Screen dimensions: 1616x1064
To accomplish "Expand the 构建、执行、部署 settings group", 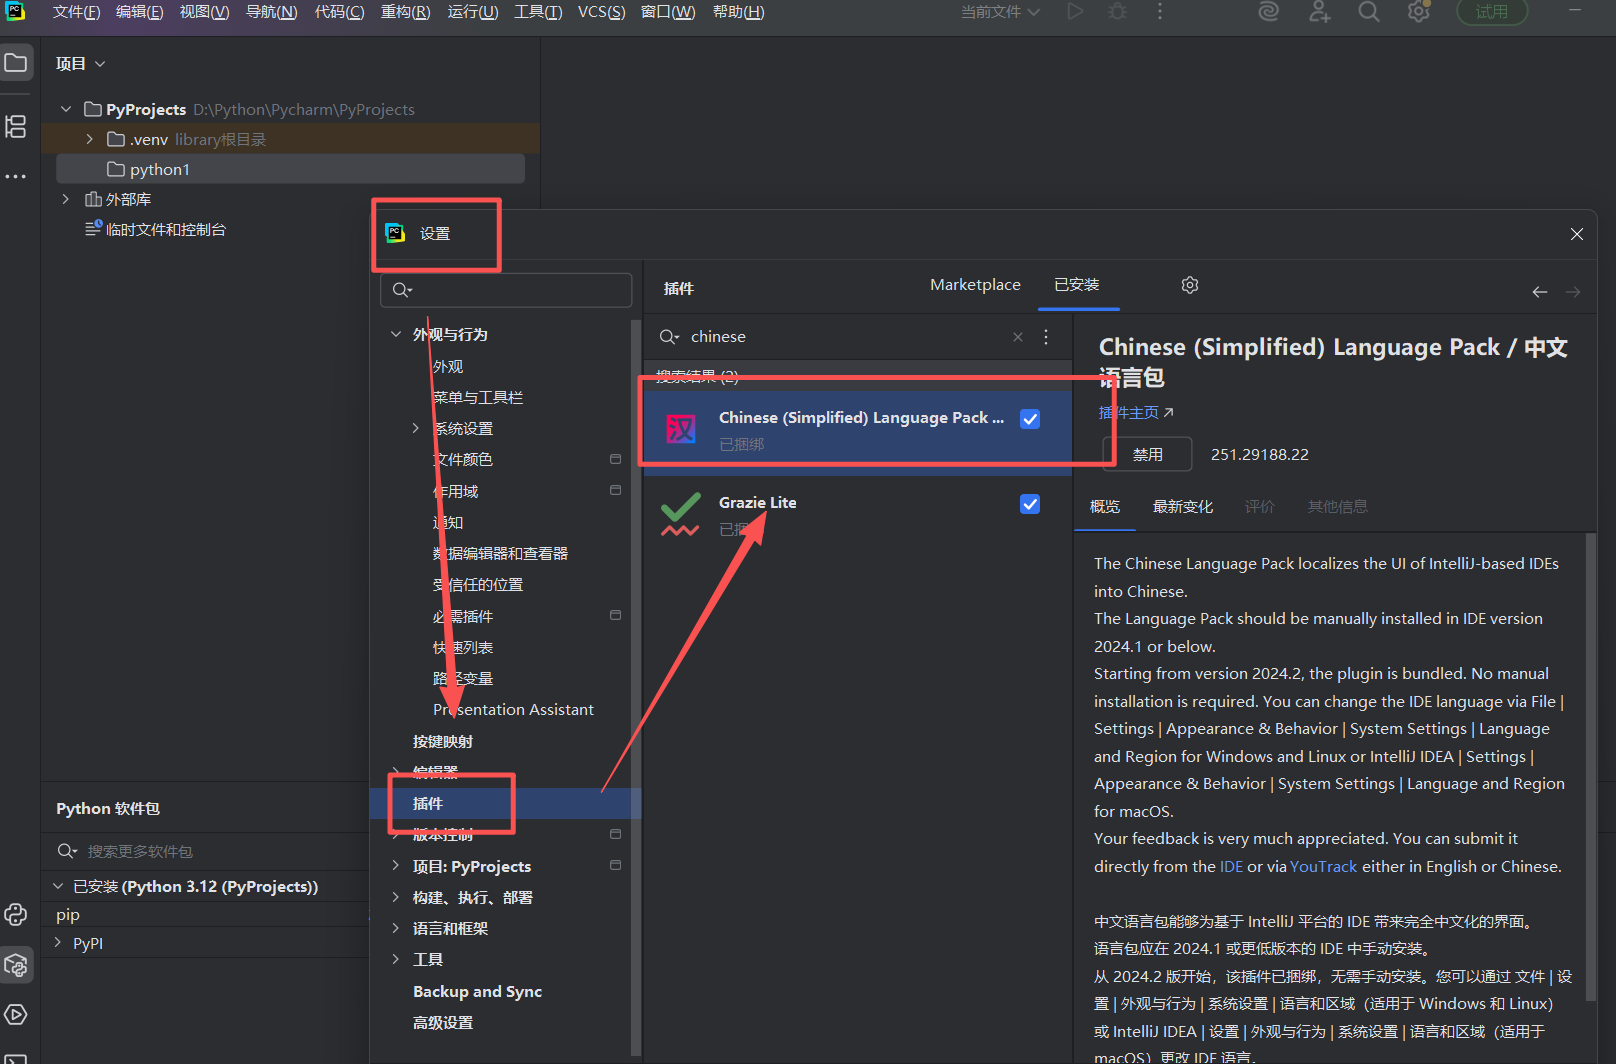I will pyautogui.click(x=396, y=897).
